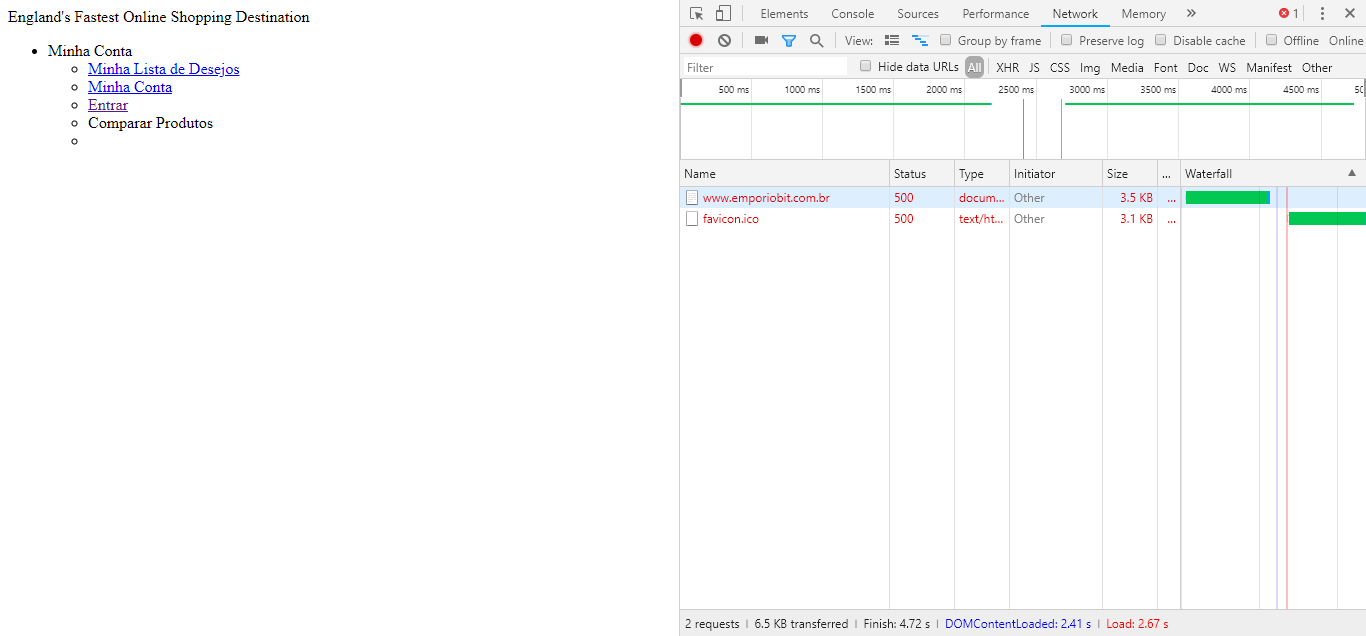Image resolution: width=1366 pixels, height=636 pixels.
Task: Click the green waterfall bar for favicon.ico
Action: click(1327, 218)
